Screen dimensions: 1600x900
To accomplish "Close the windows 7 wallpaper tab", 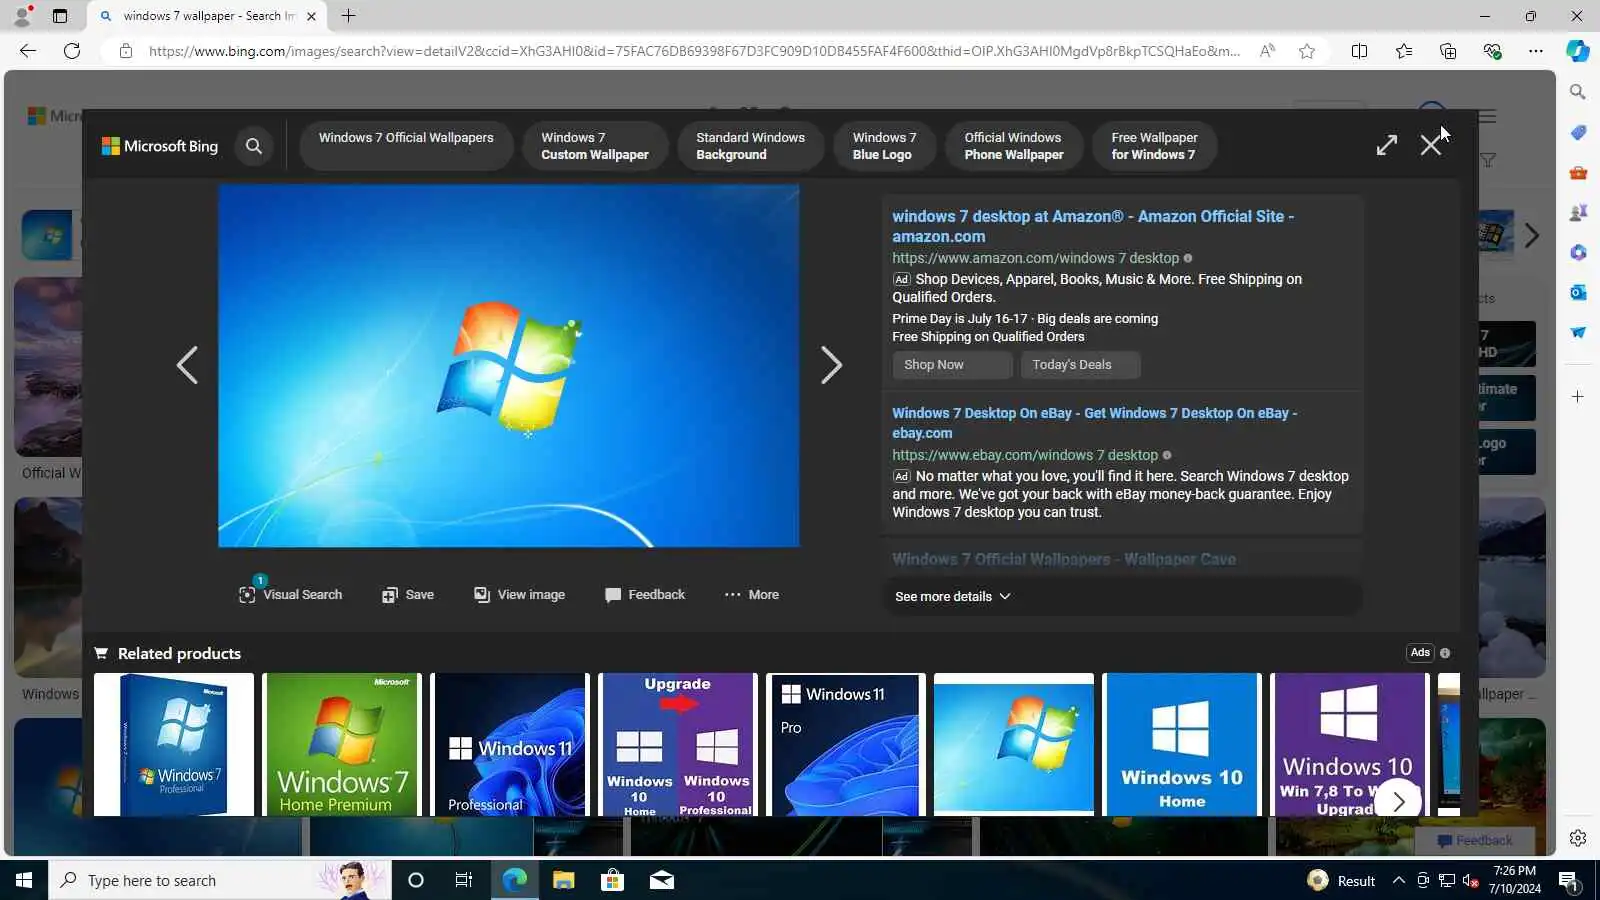I will pyautogui.click(x=311, y=16).
